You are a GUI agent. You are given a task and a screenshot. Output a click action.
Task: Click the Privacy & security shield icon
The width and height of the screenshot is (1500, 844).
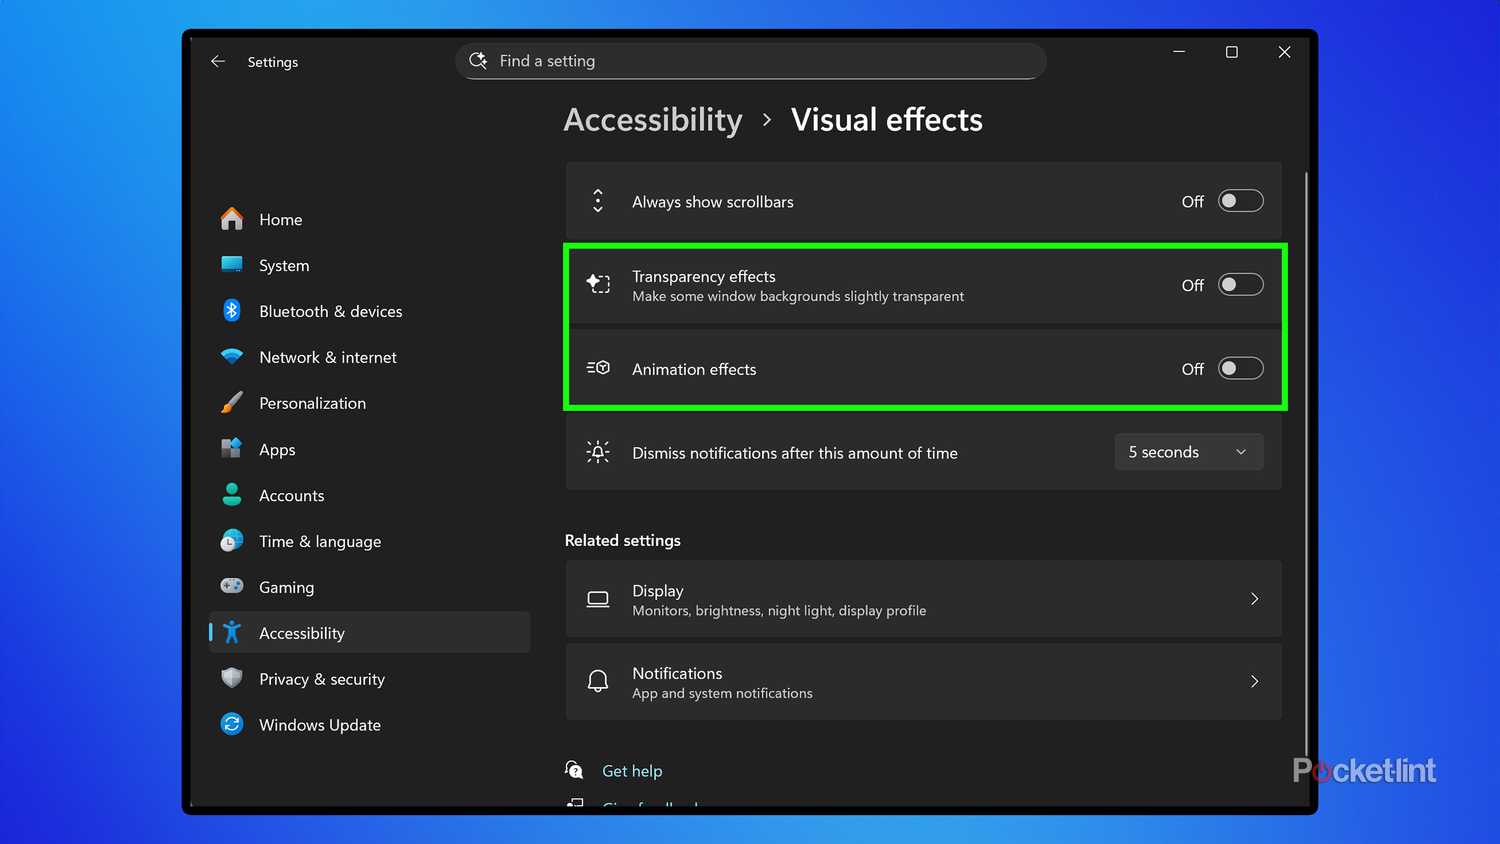[x=232, y=679]
